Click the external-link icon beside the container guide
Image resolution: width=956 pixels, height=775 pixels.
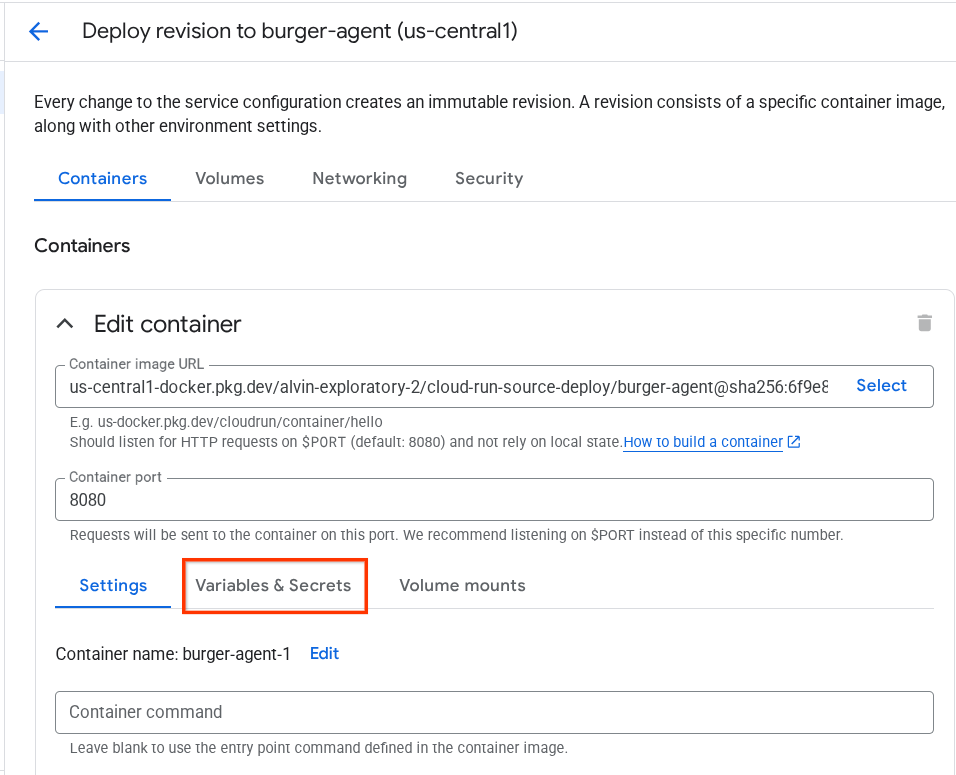[x=794, y=442]
